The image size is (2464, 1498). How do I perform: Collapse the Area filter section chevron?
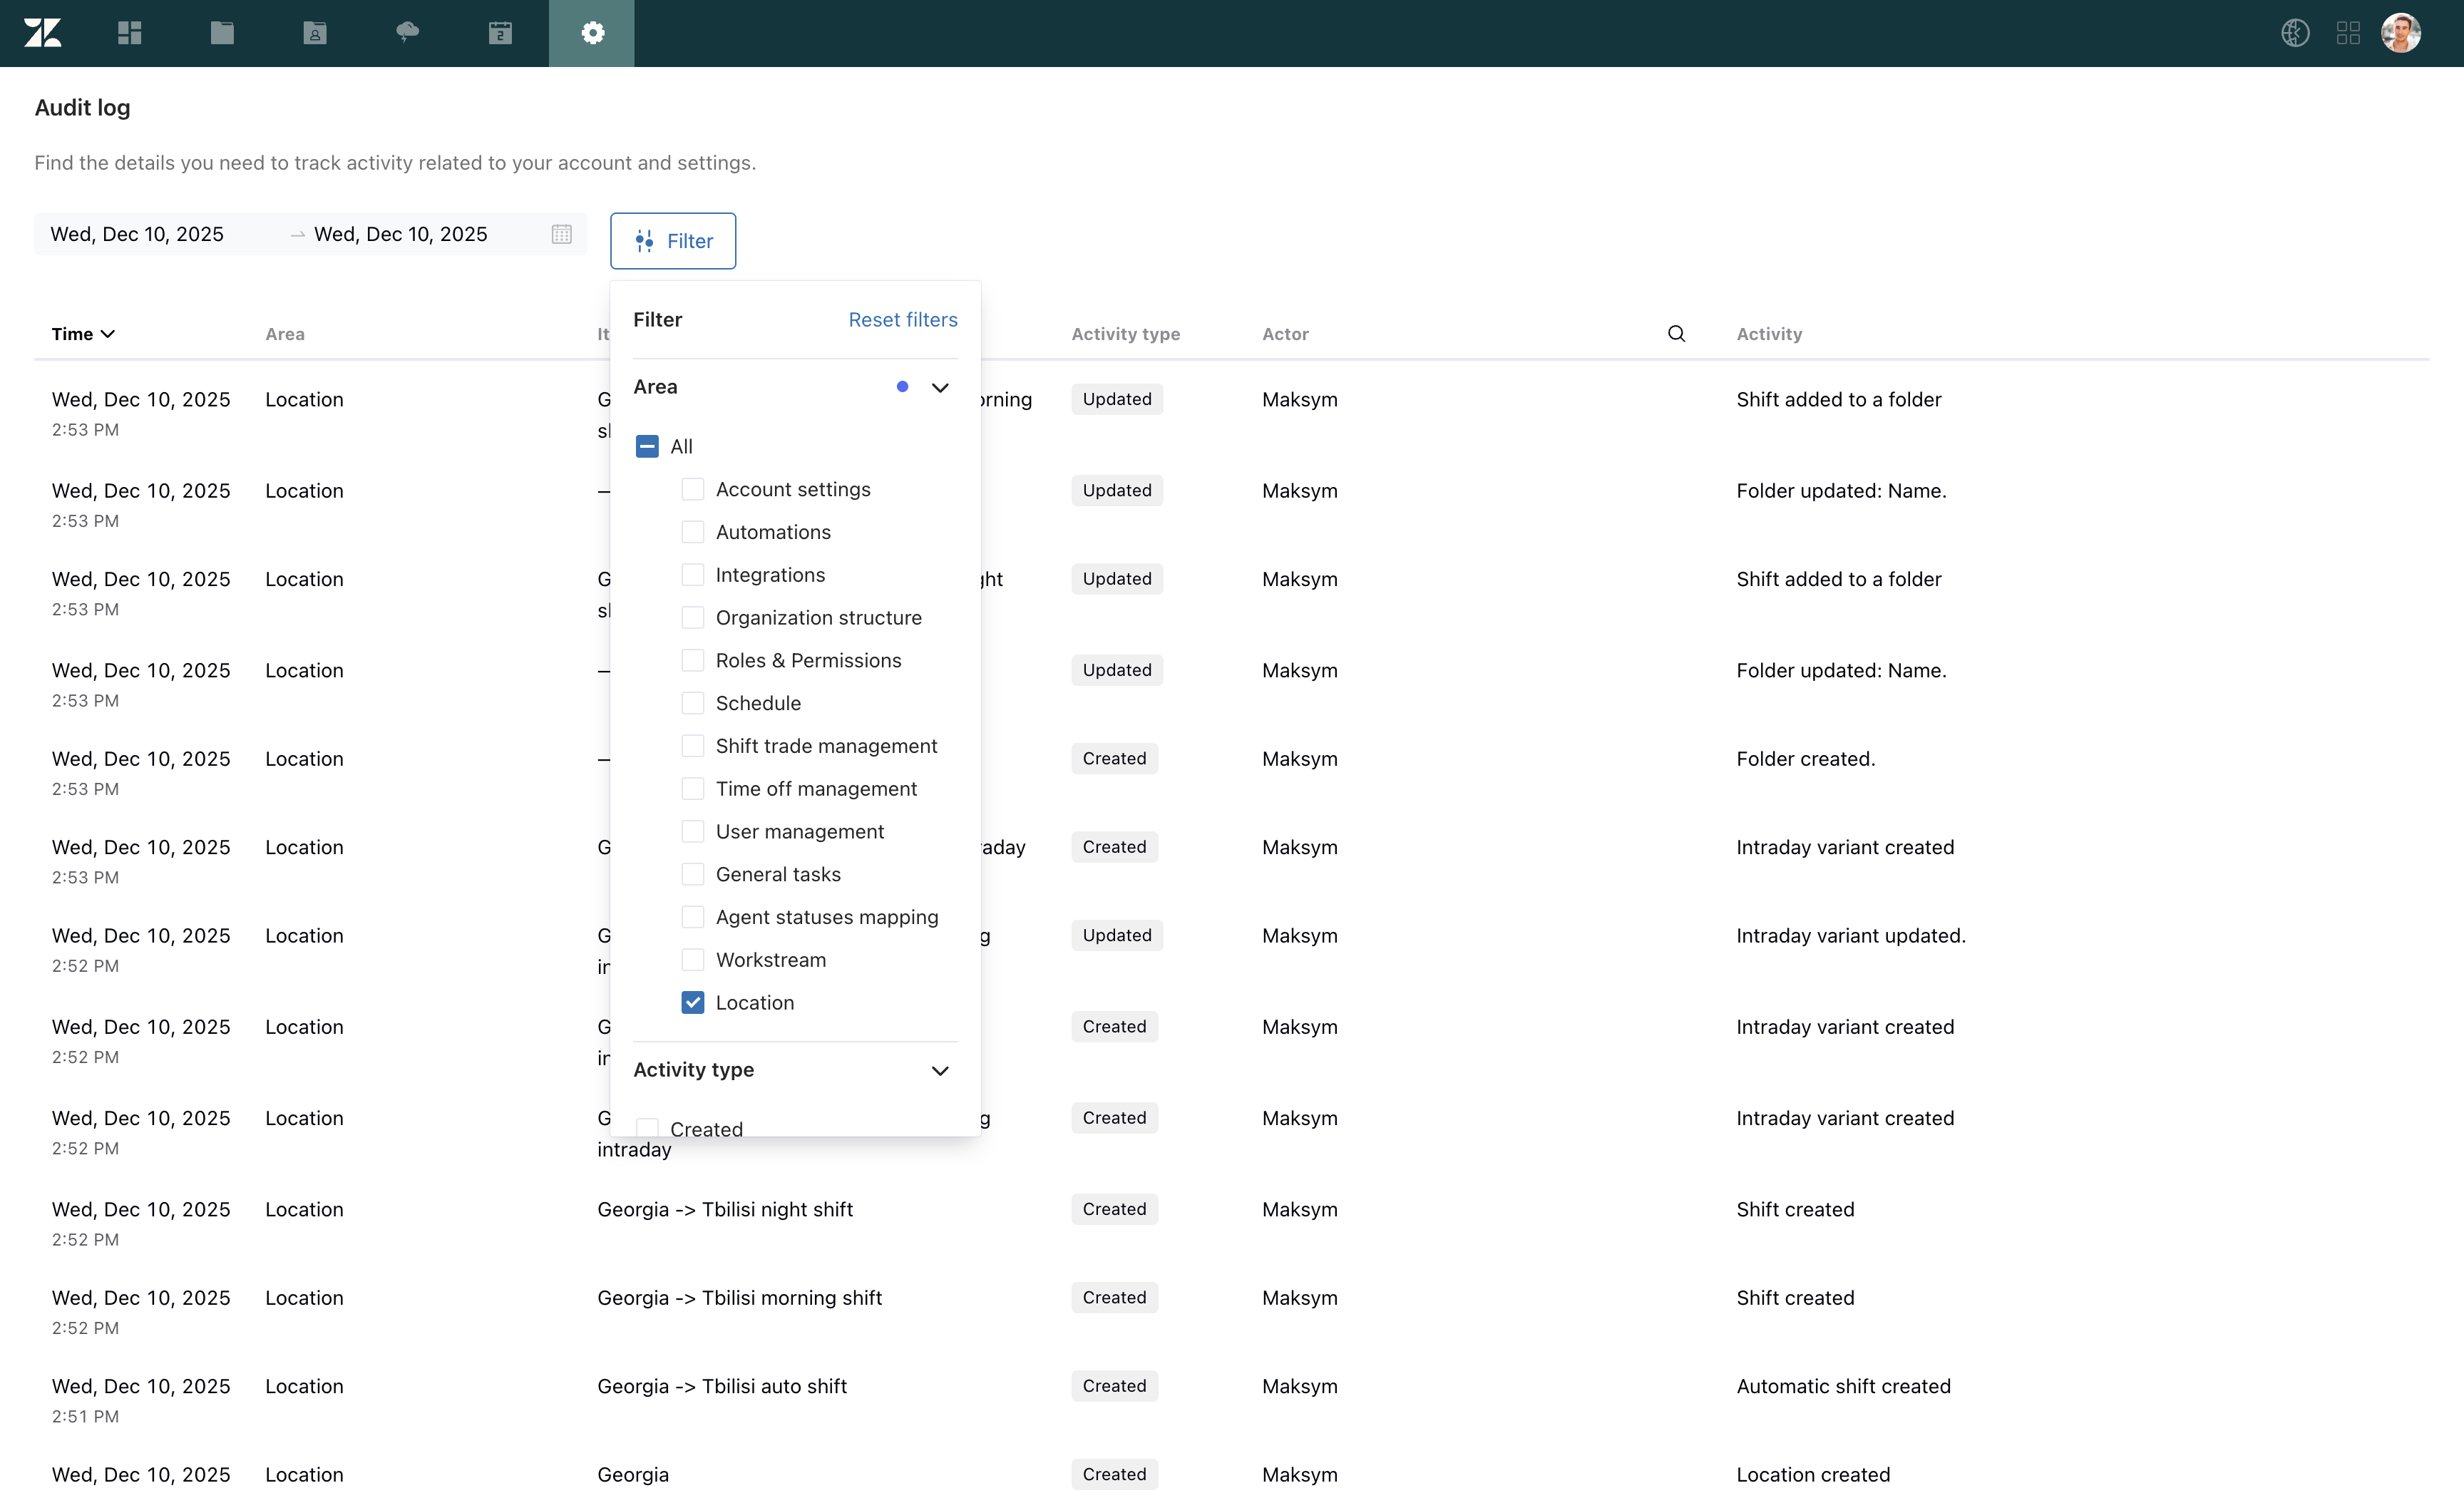pyautogui.click(x=940, y=387)
